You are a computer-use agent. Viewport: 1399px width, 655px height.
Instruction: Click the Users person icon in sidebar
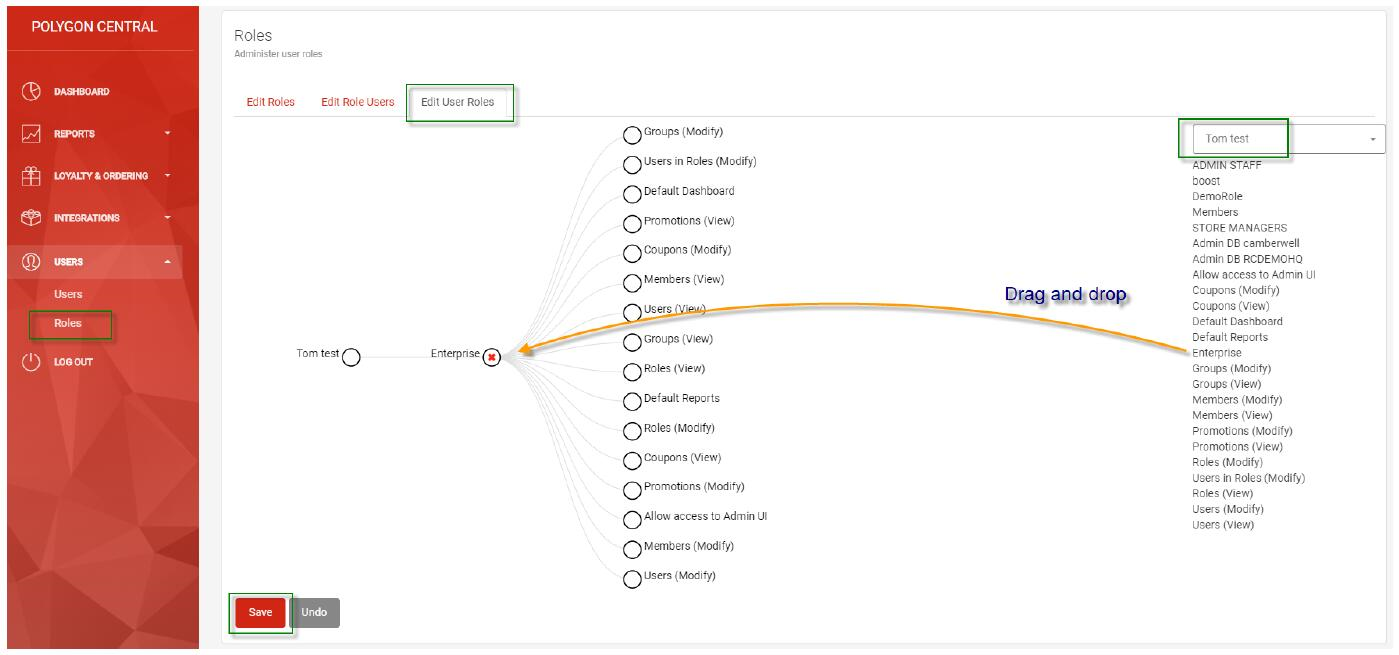click(x=31, y=261)
